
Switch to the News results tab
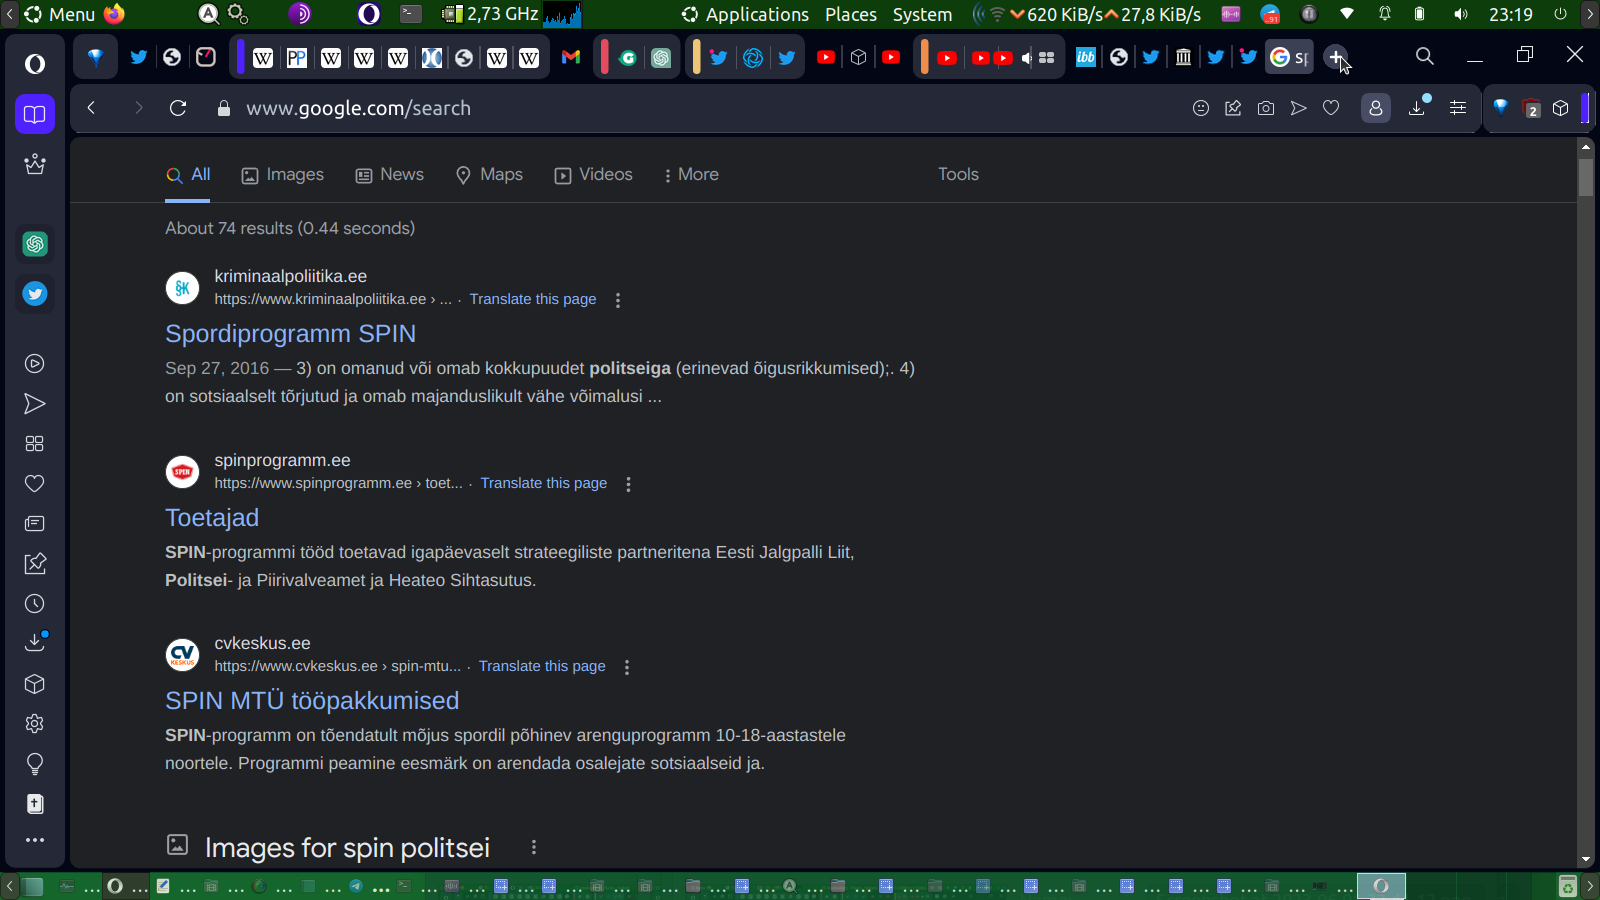pyautogui.click(x=390, y=175)
